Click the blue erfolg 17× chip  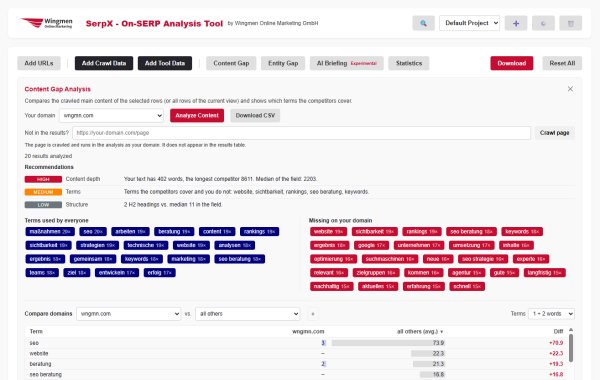(160, 273)
